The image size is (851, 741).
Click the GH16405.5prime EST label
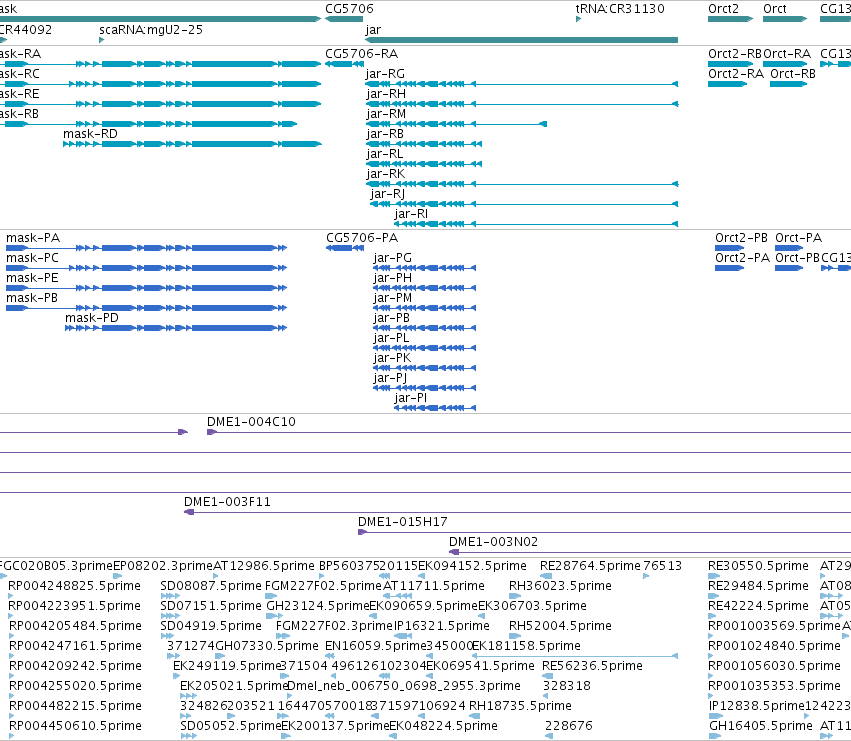761,726
